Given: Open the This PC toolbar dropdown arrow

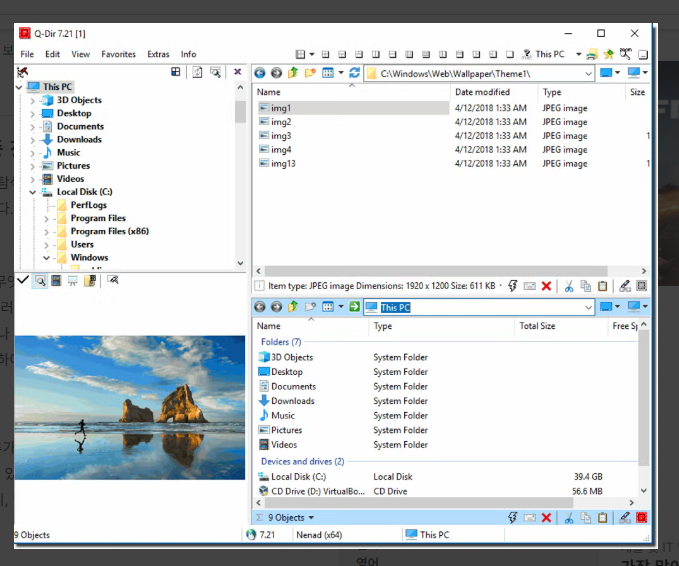Looking at the screenshot, I should [578, 54].
